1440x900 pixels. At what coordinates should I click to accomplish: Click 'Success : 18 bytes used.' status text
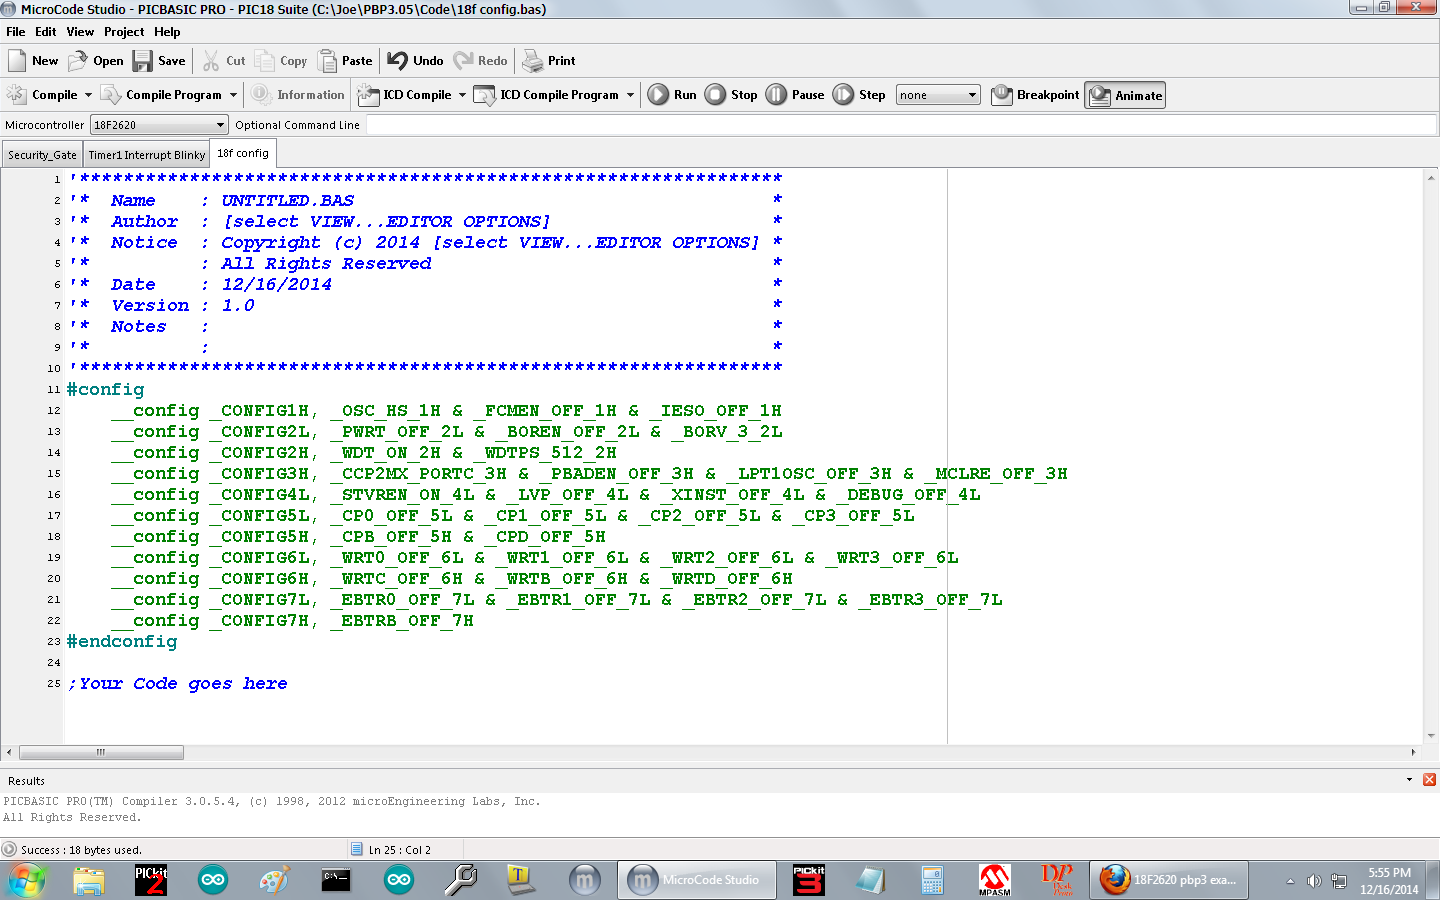click(x=81, y=850)
